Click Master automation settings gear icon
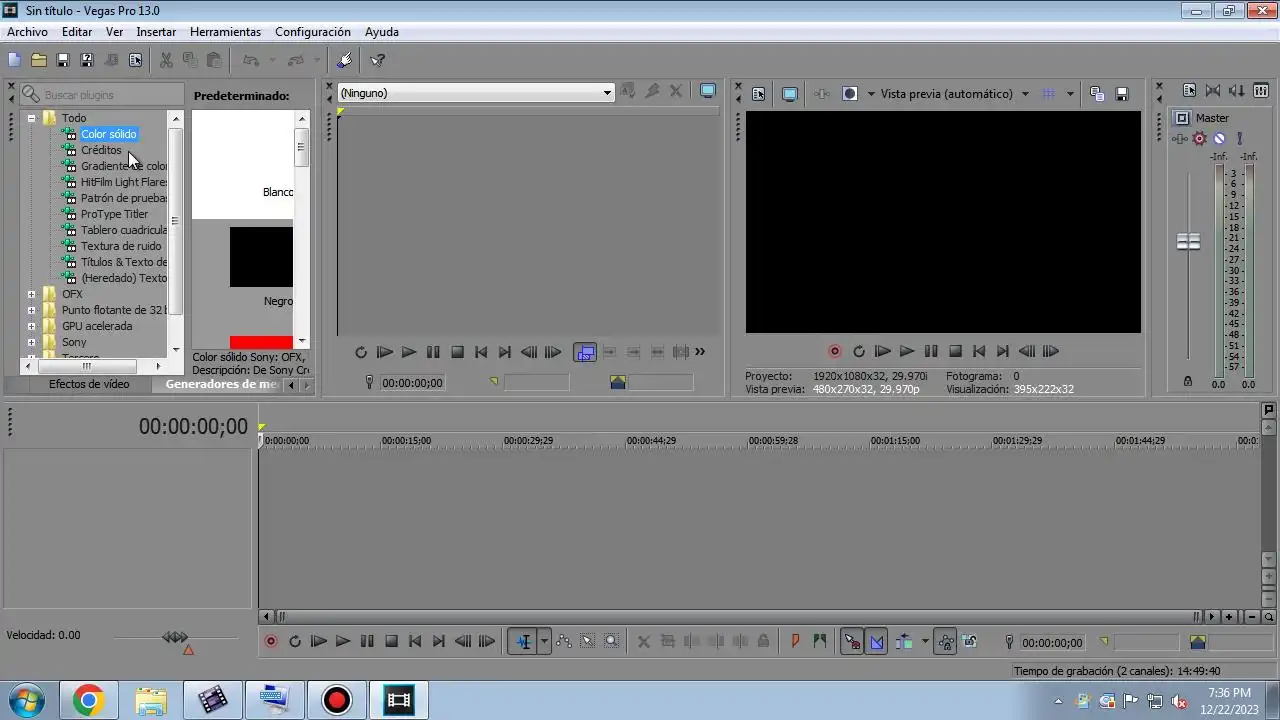Image resolution: width=1280 pixels, height=720 pixels. click(1199, 139)
